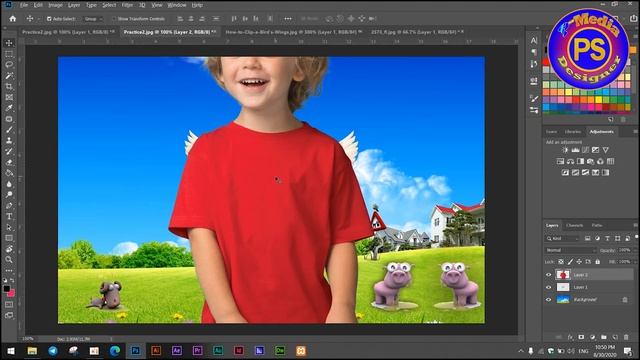640x360 pixels.
Task: Select the Frame tool
Action: coord(9,97)
